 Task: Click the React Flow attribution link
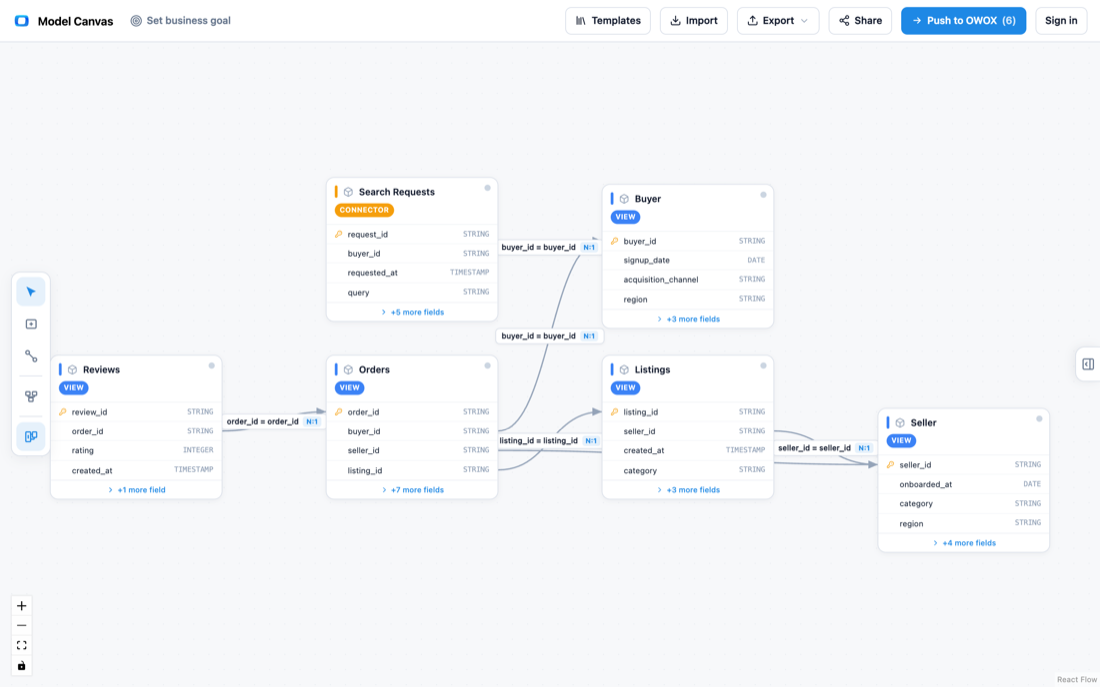tap(1077, 679)
